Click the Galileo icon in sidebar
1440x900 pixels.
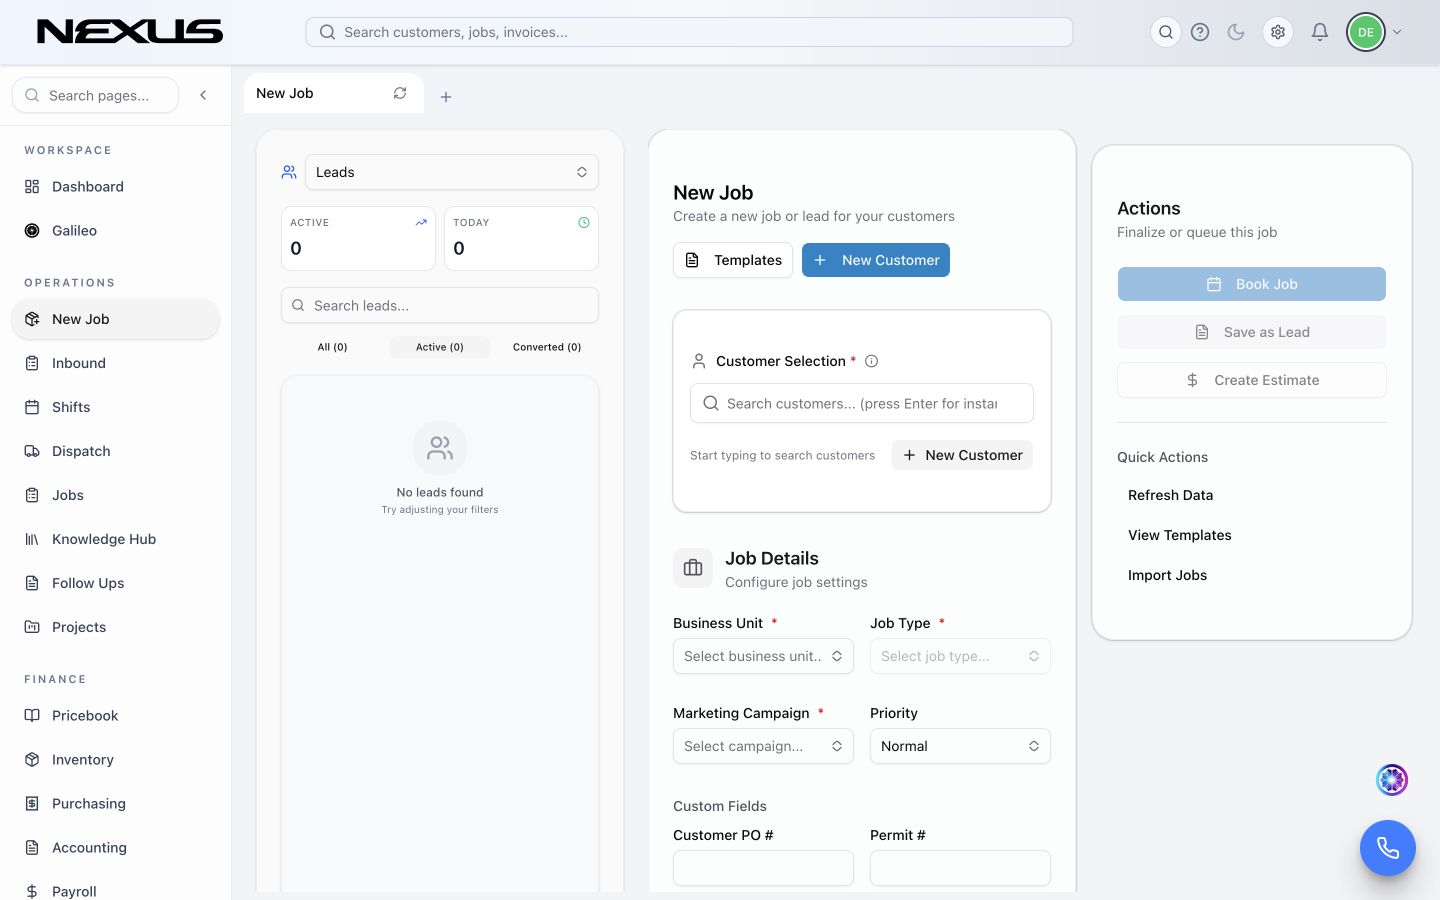coord(32,231)
